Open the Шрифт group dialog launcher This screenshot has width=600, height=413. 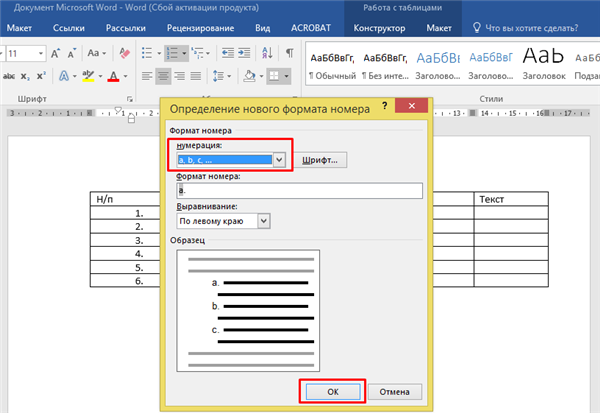130,99
